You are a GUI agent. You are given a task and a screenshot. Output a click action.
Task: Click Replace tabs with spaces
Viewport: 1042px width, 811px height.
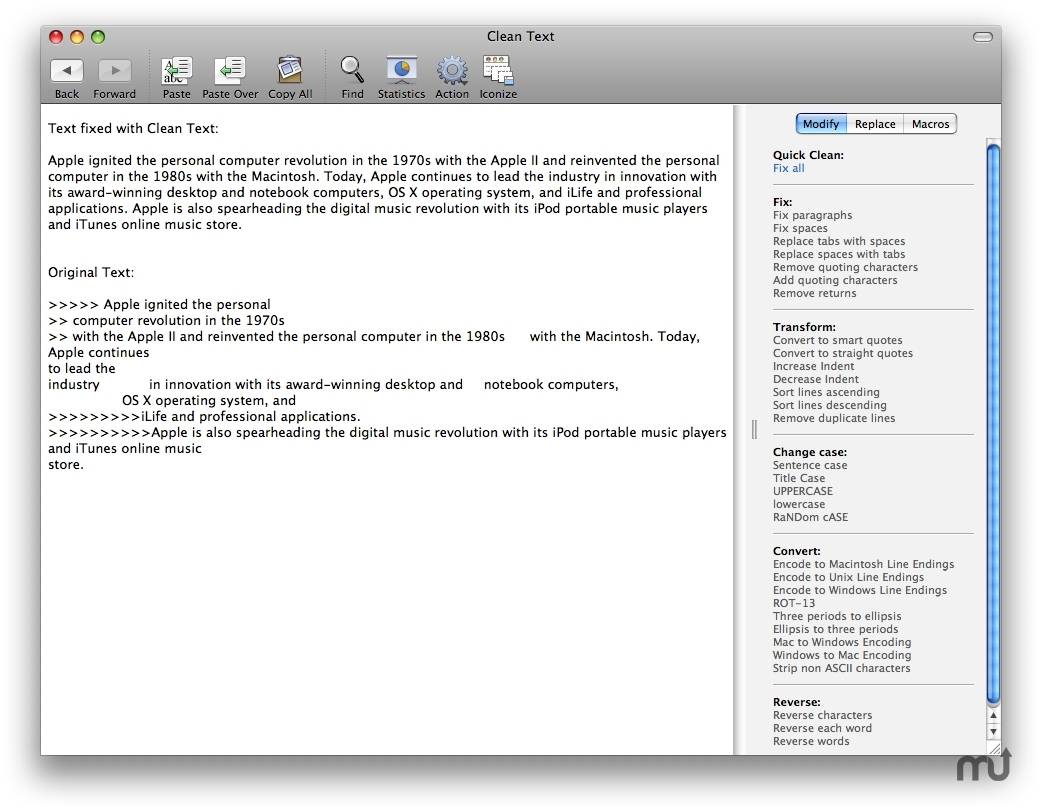[x=839, y=241]
